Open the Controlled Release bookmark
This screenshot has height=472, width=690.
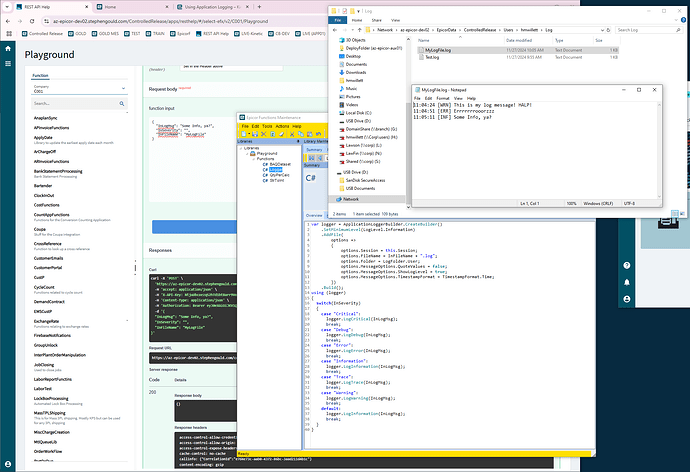click(x=42, y=33)
